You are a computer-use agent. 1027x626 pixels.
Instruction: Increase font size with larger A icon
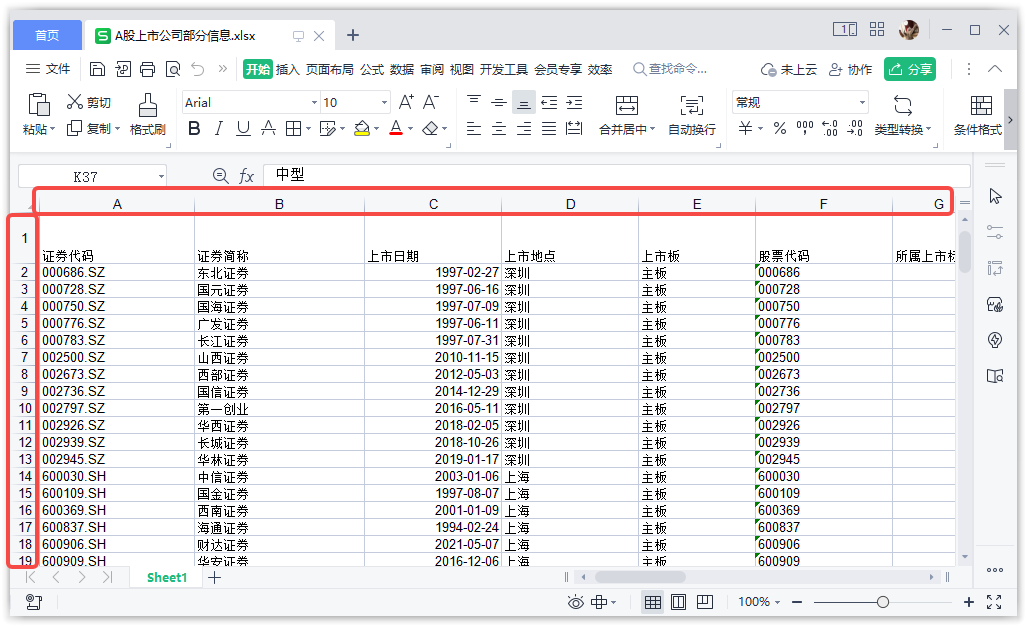point(406,102)
